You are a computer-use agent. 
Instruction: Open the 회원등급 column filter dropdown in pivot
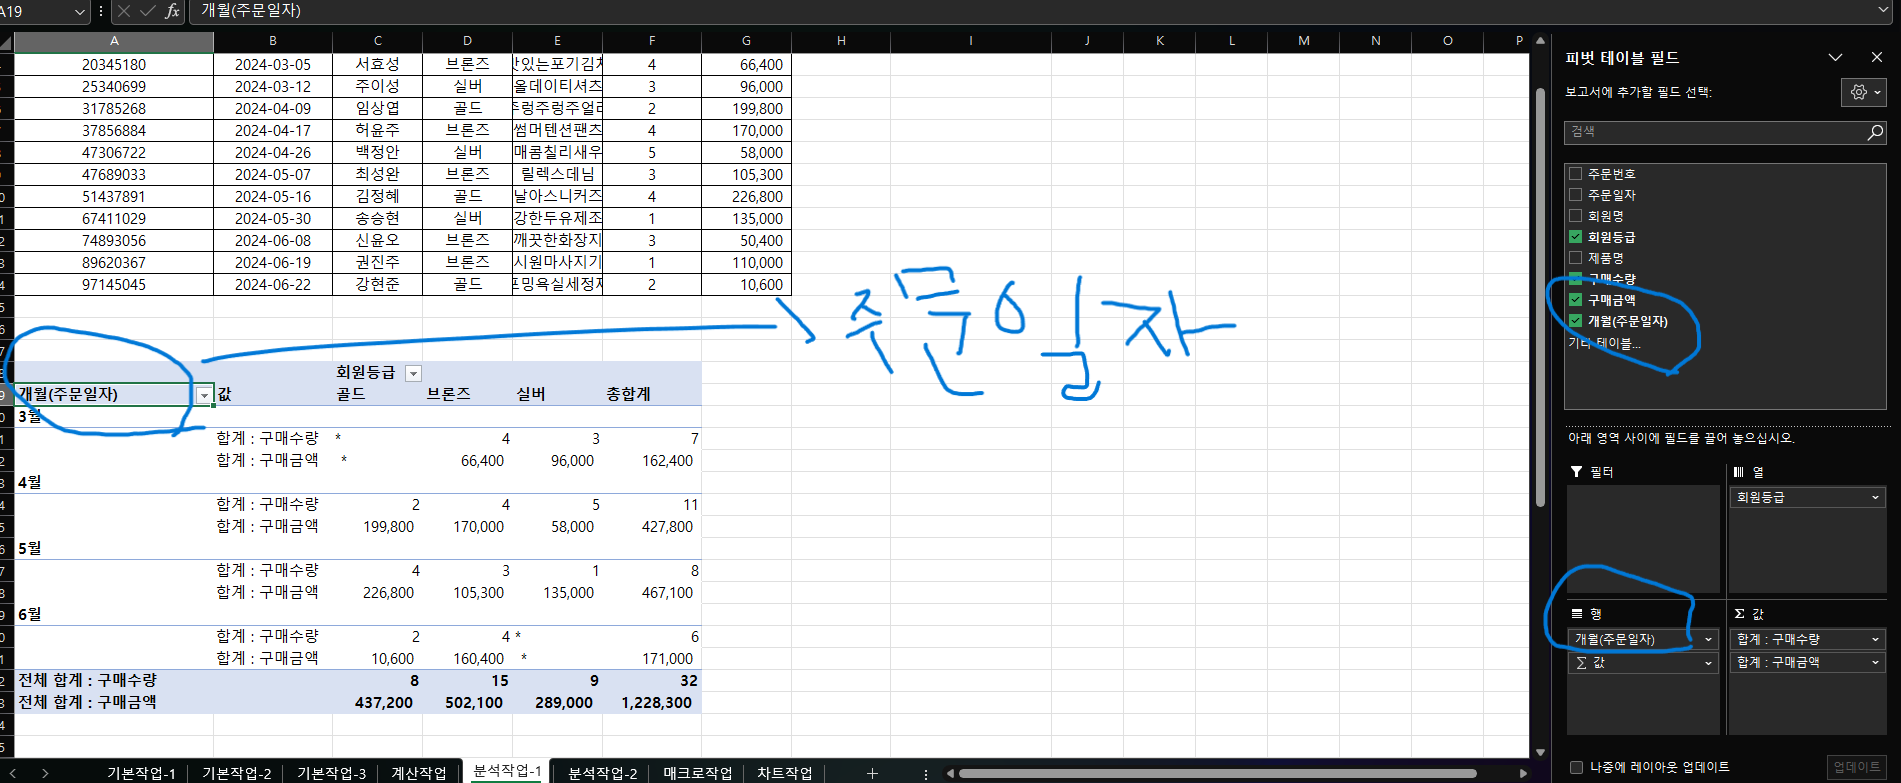click(413, 373)
